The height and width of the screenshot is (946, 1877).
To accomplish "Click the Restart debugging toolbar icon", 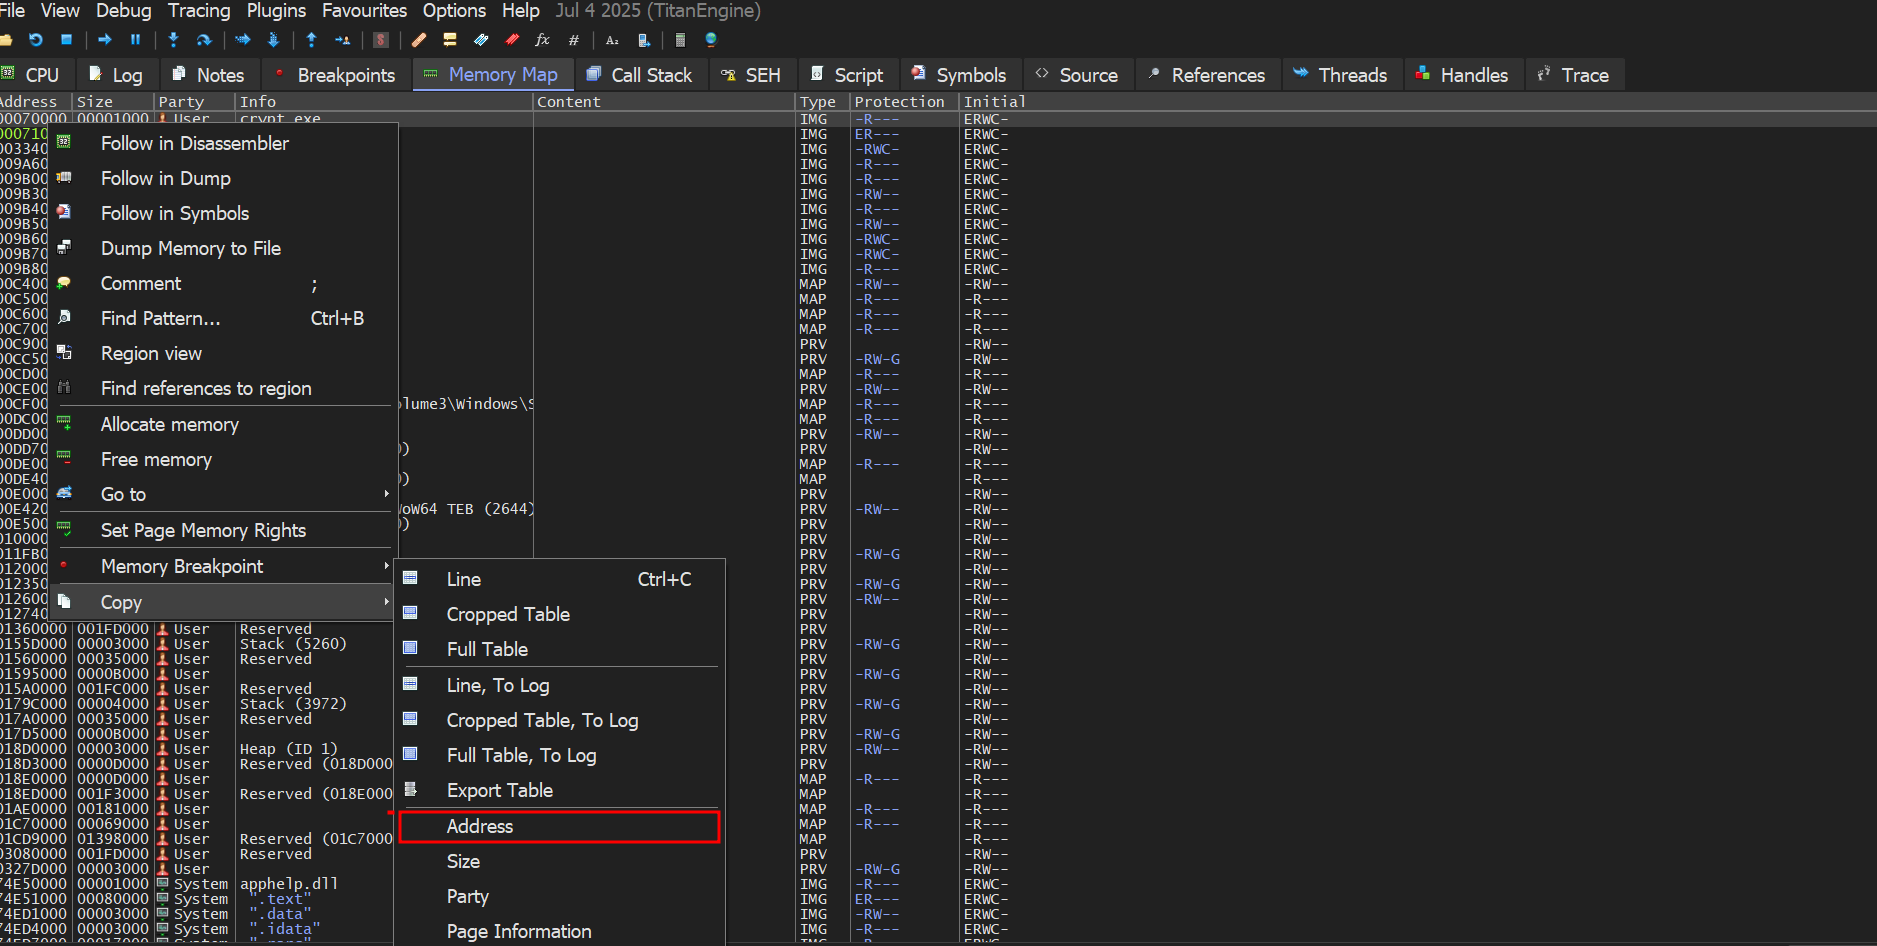I will pyautogui.click(x=36, y=40).
